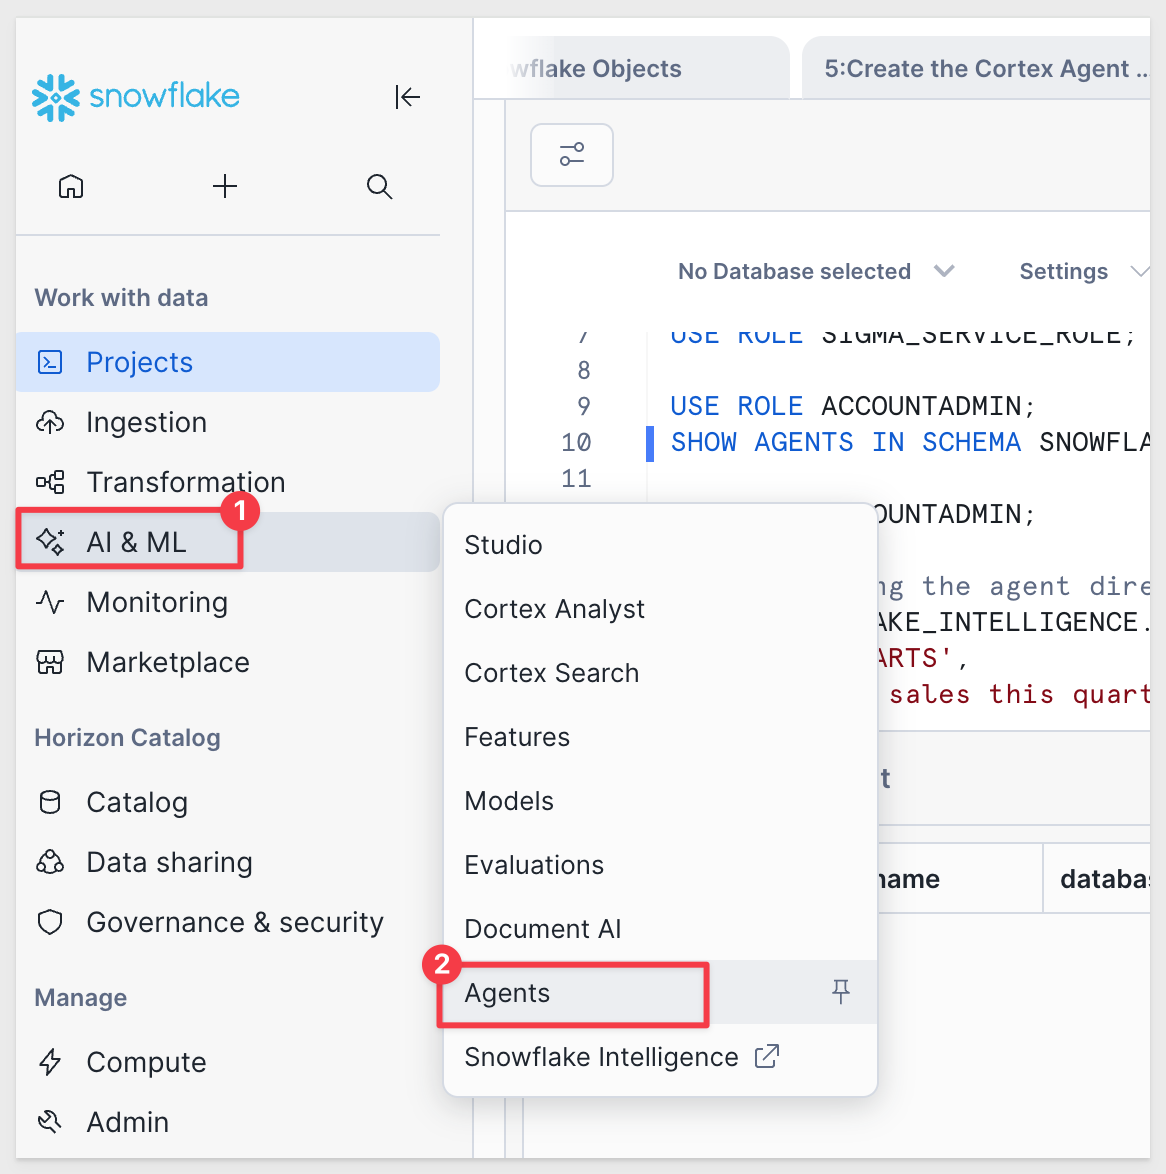Go to the Home icon
Image resolution: width=1166 pixels, height=1174 pixels.
(71, 186)
